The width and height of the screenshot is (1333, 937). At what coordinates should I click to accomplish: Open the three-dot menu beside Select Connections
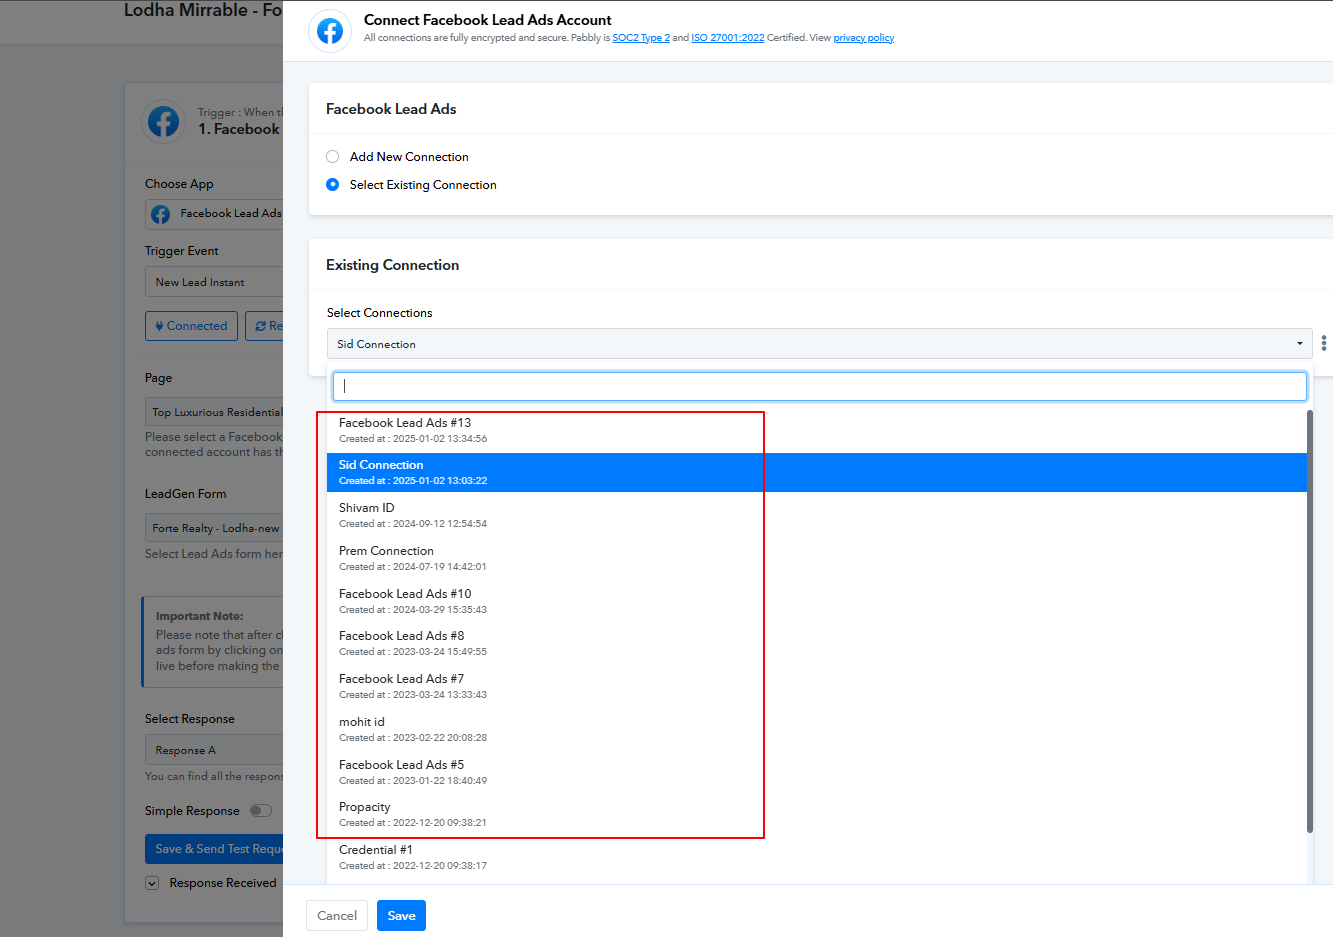(x=1323, y=343)
